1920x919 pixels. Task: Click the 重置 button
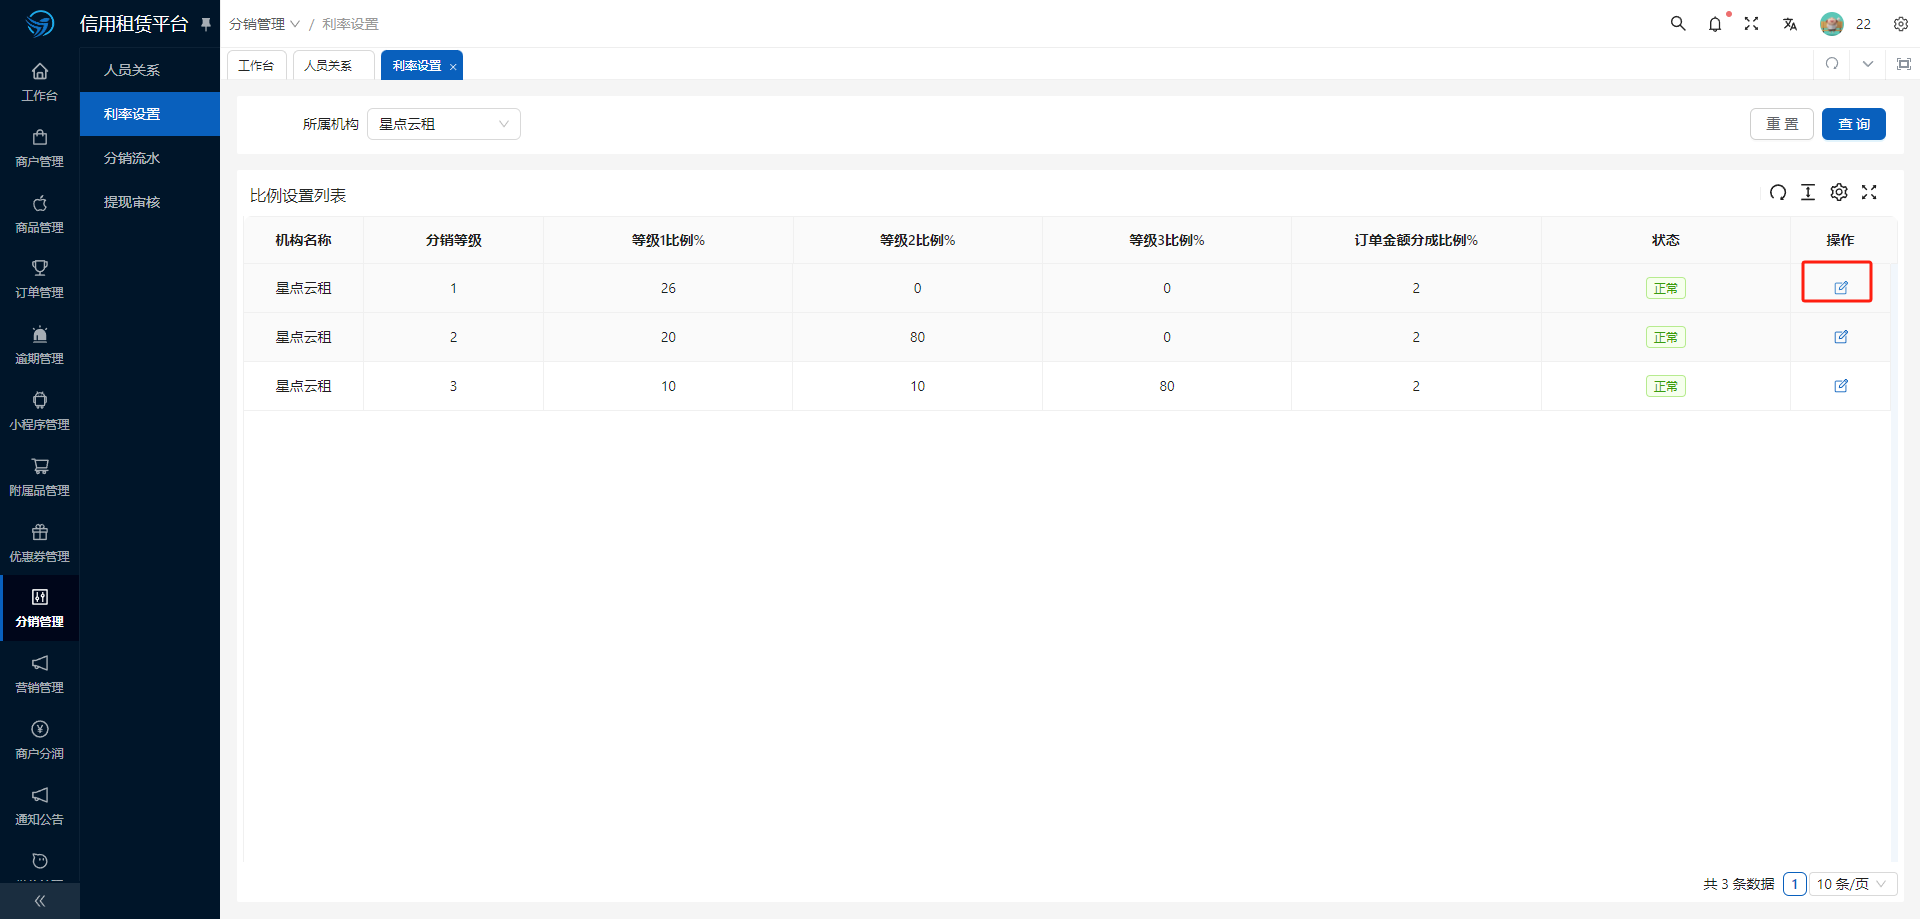pyautogui.click(x=1781, y=124)
